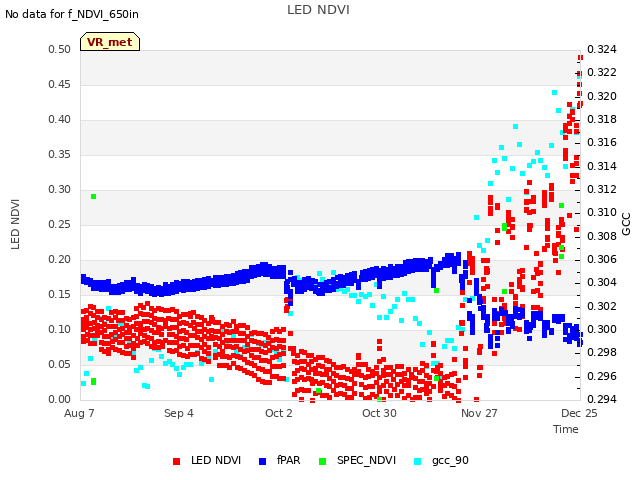Click the 0.302 right axis value

tap(602, 306)
